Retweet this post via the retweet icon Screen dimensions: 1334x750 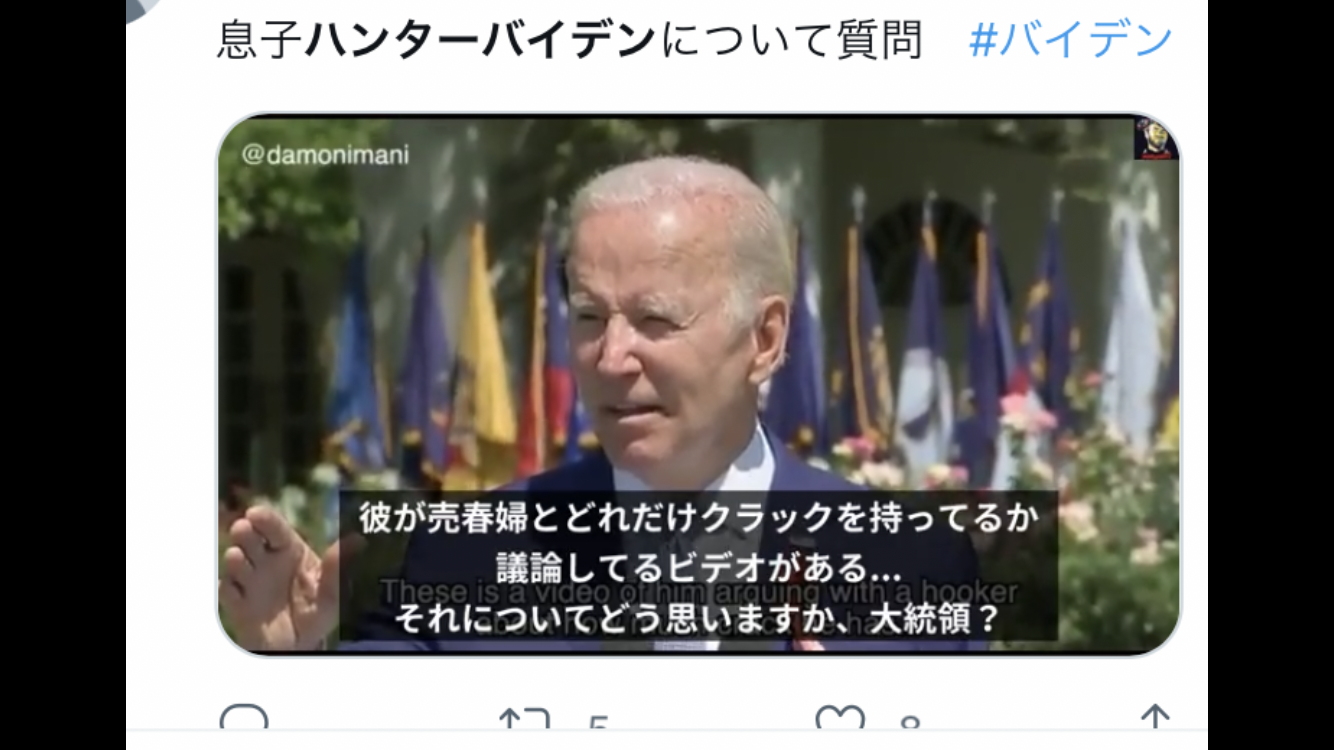tap(525, 720)
